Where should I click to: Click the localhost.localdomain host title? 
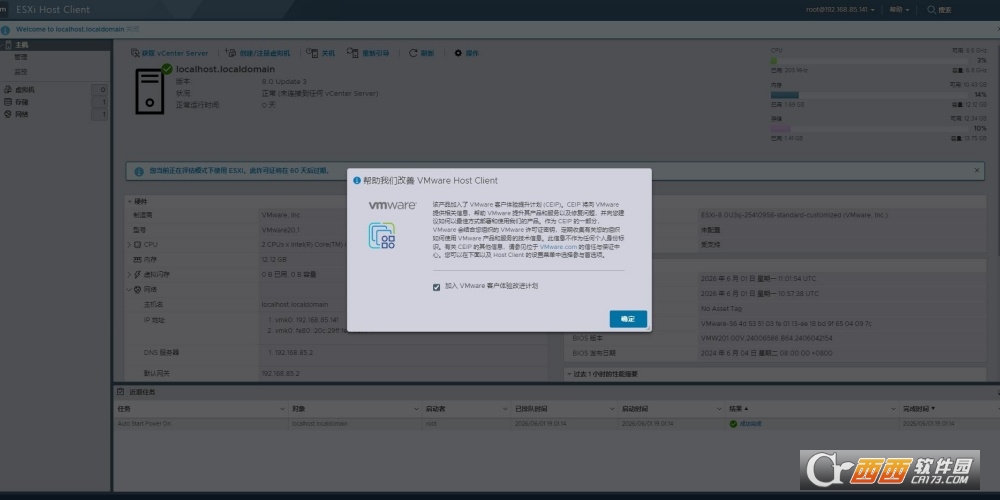(x=225, y=70)
